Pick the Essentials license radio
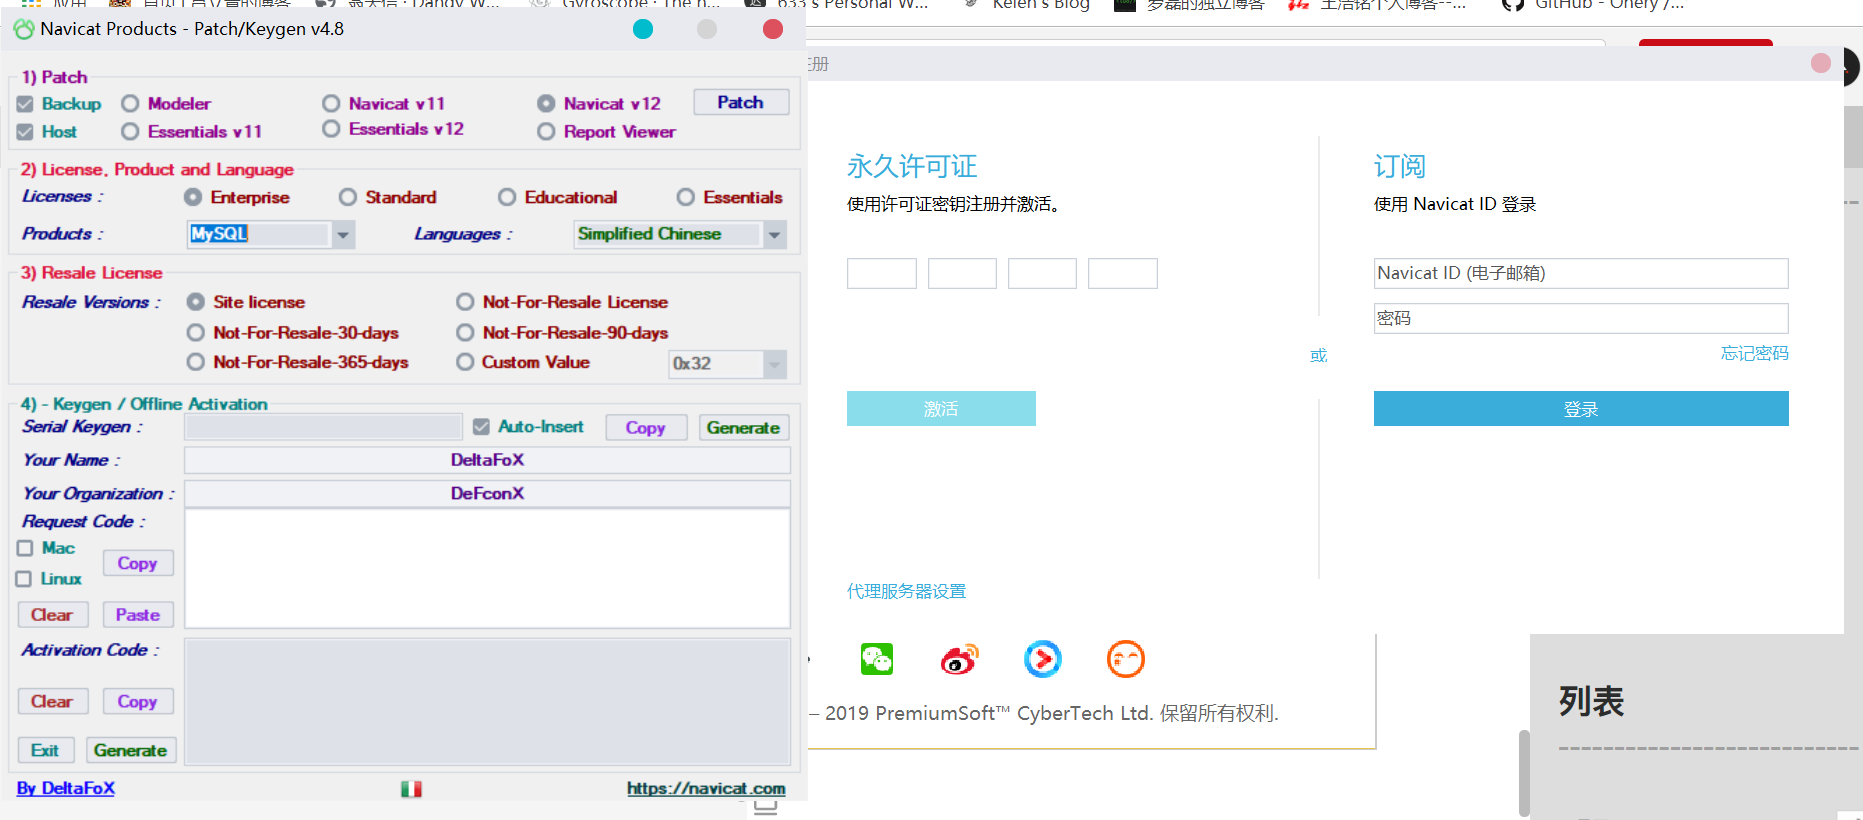 pyautogui.click(x=685, y=197)
